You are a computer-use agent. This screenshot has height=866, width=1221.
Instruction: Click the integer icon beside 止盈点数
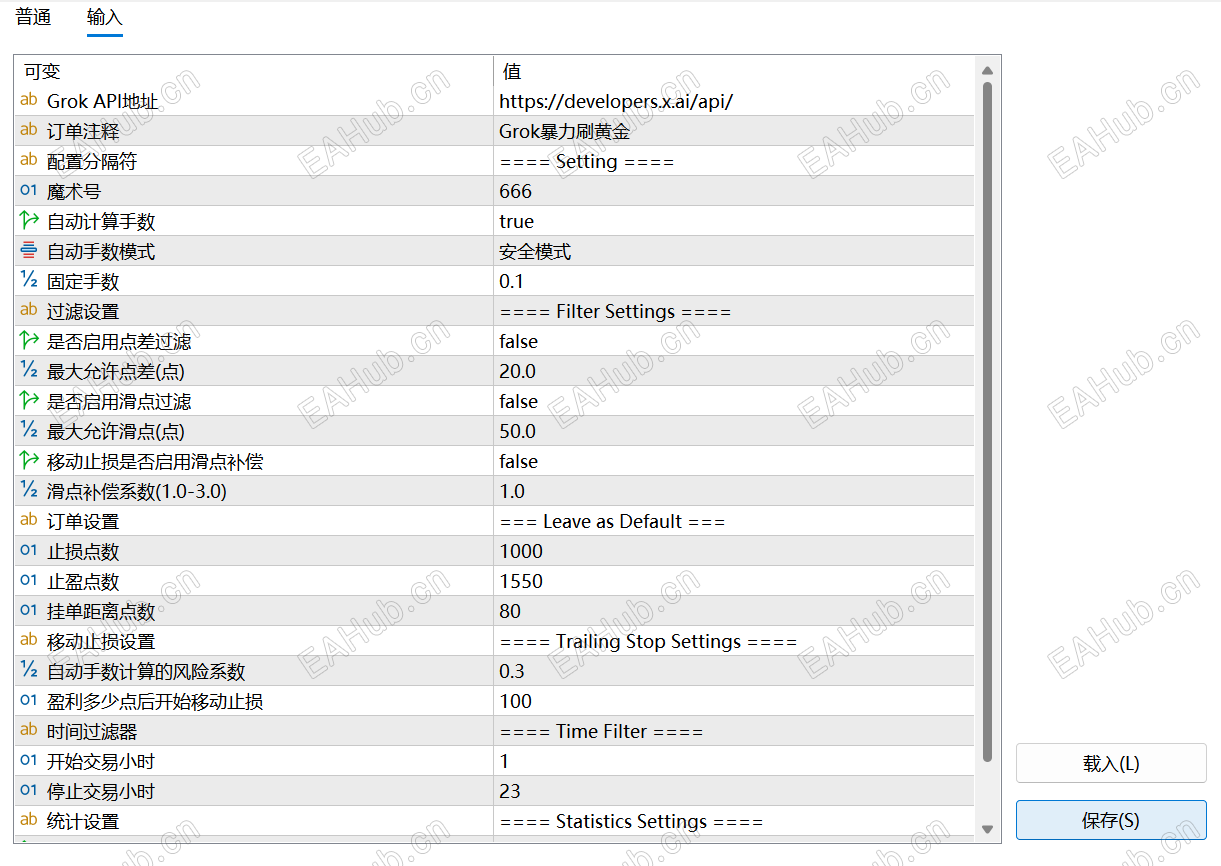coord(28,580)
